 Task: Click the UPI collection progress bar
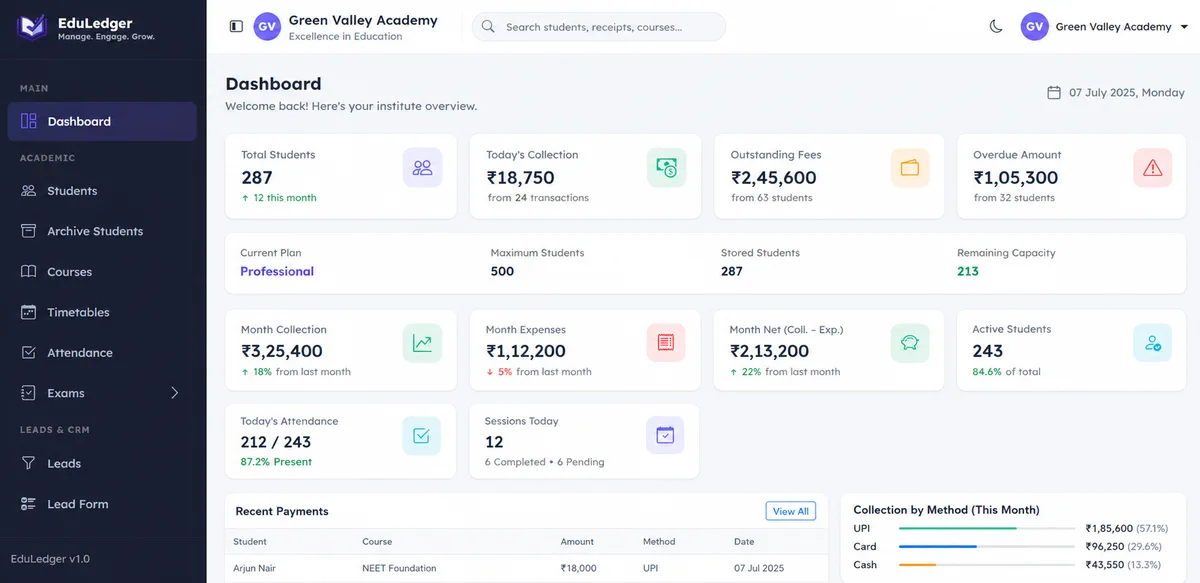click(986, 528)
